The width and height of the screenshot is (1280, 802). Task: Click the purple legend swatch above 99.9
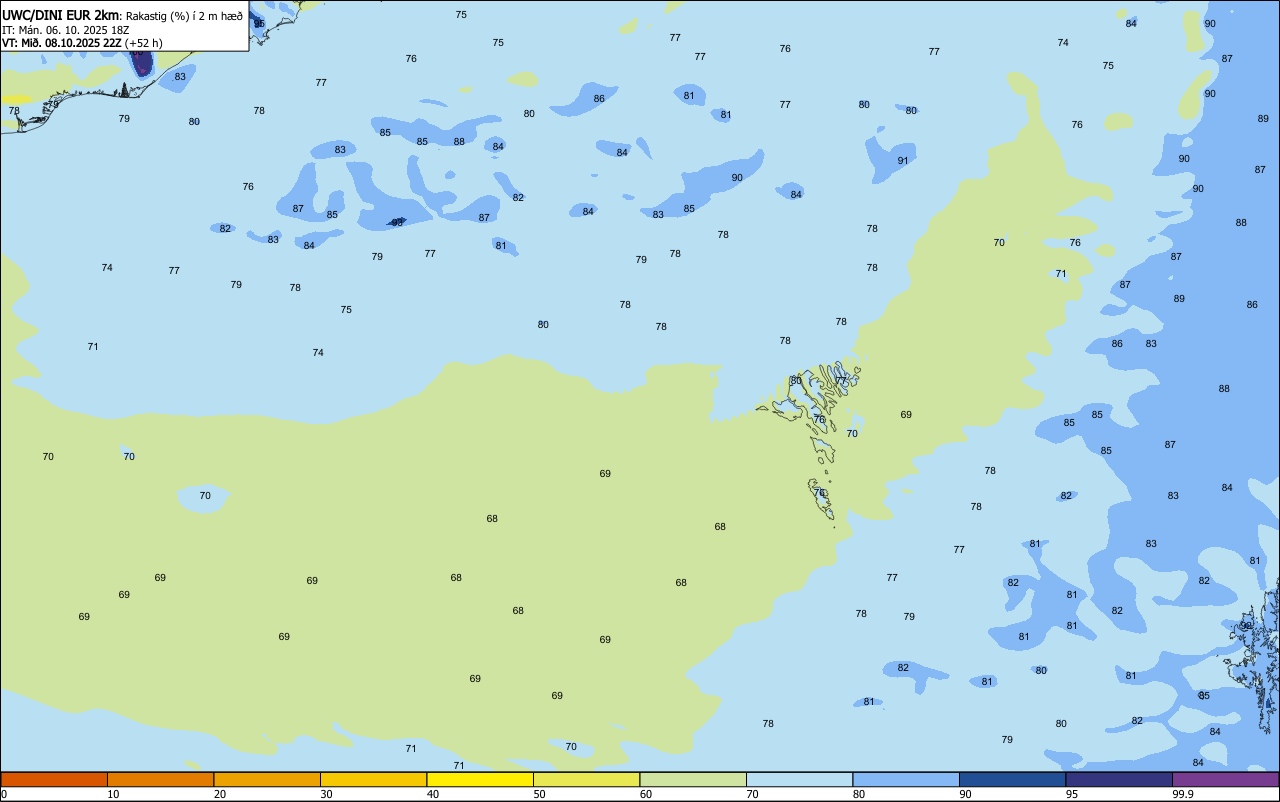click(x=1225, y=779)
